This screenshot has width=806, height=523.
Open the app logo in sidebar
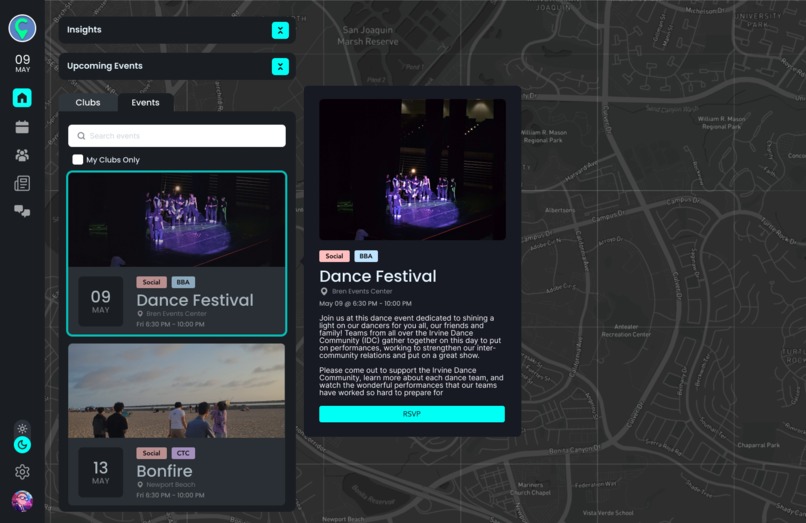pos(22,28)
